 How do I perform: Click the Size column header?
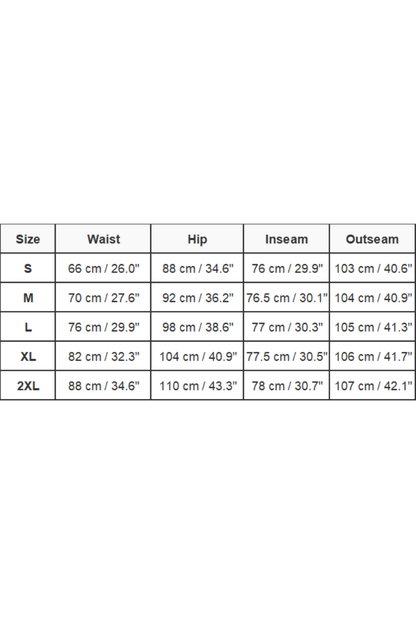tap(28, 239)
